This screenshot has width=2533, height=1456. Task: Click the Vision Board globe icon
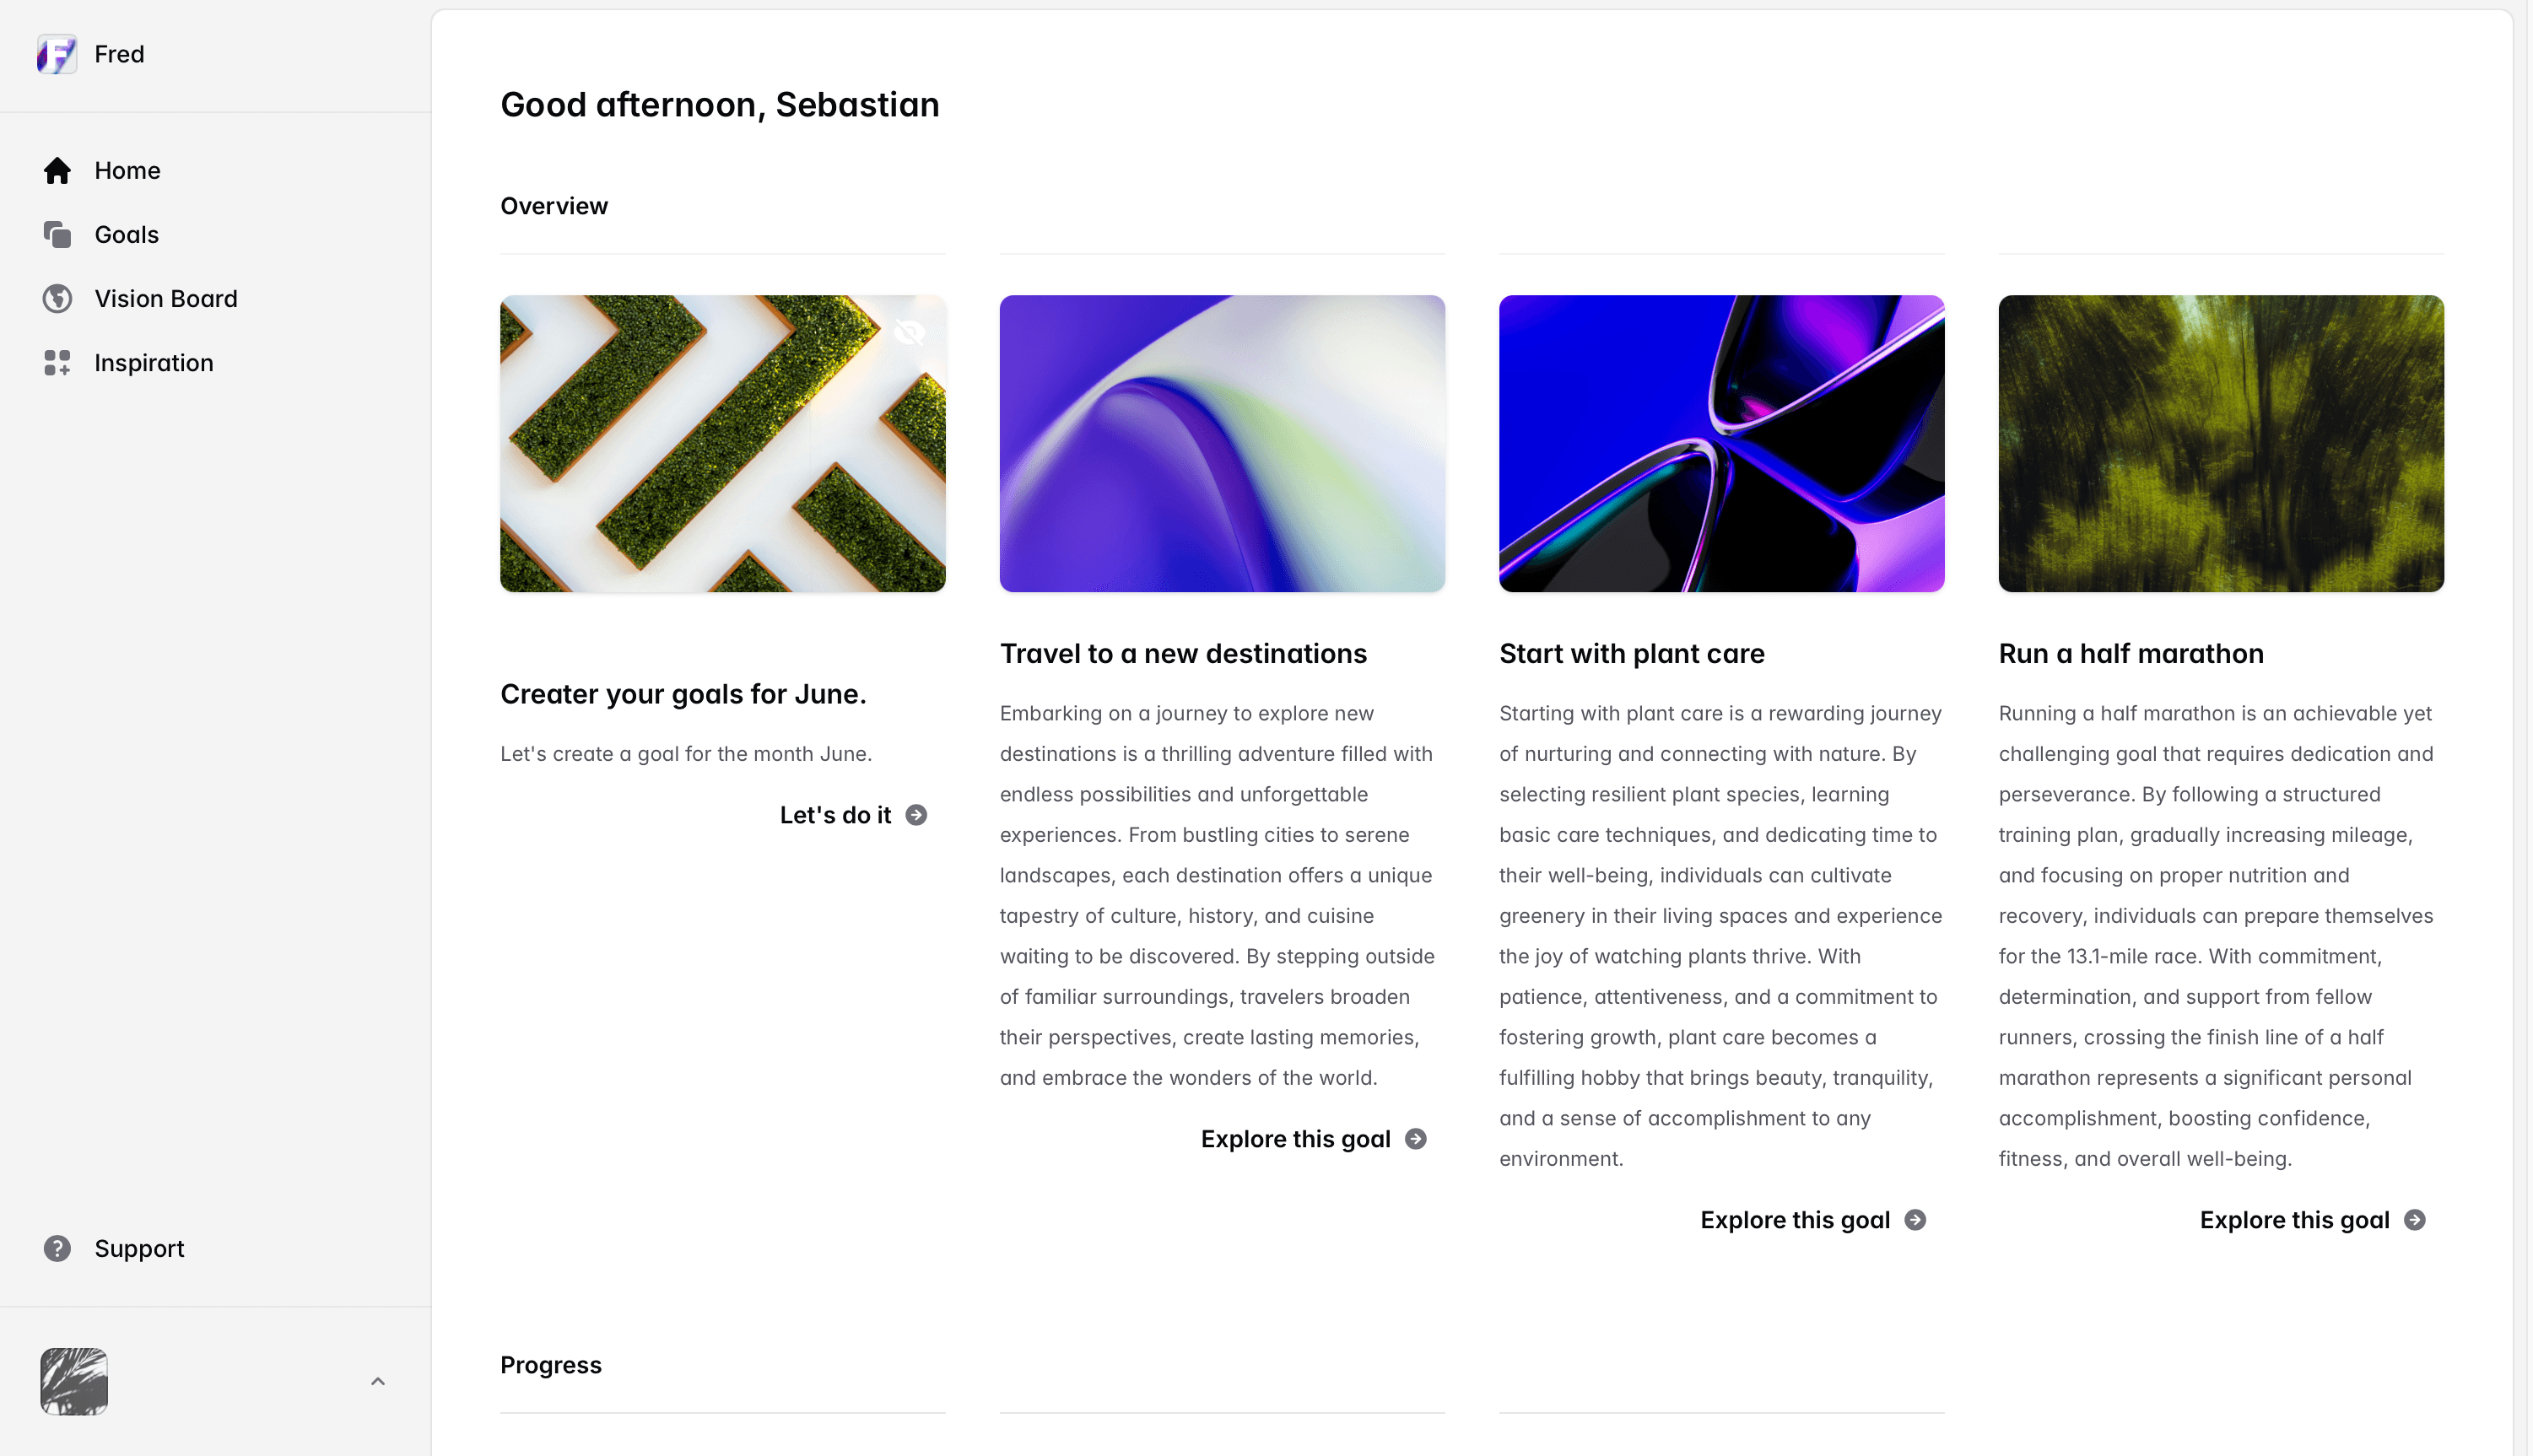tap(57, 299)
